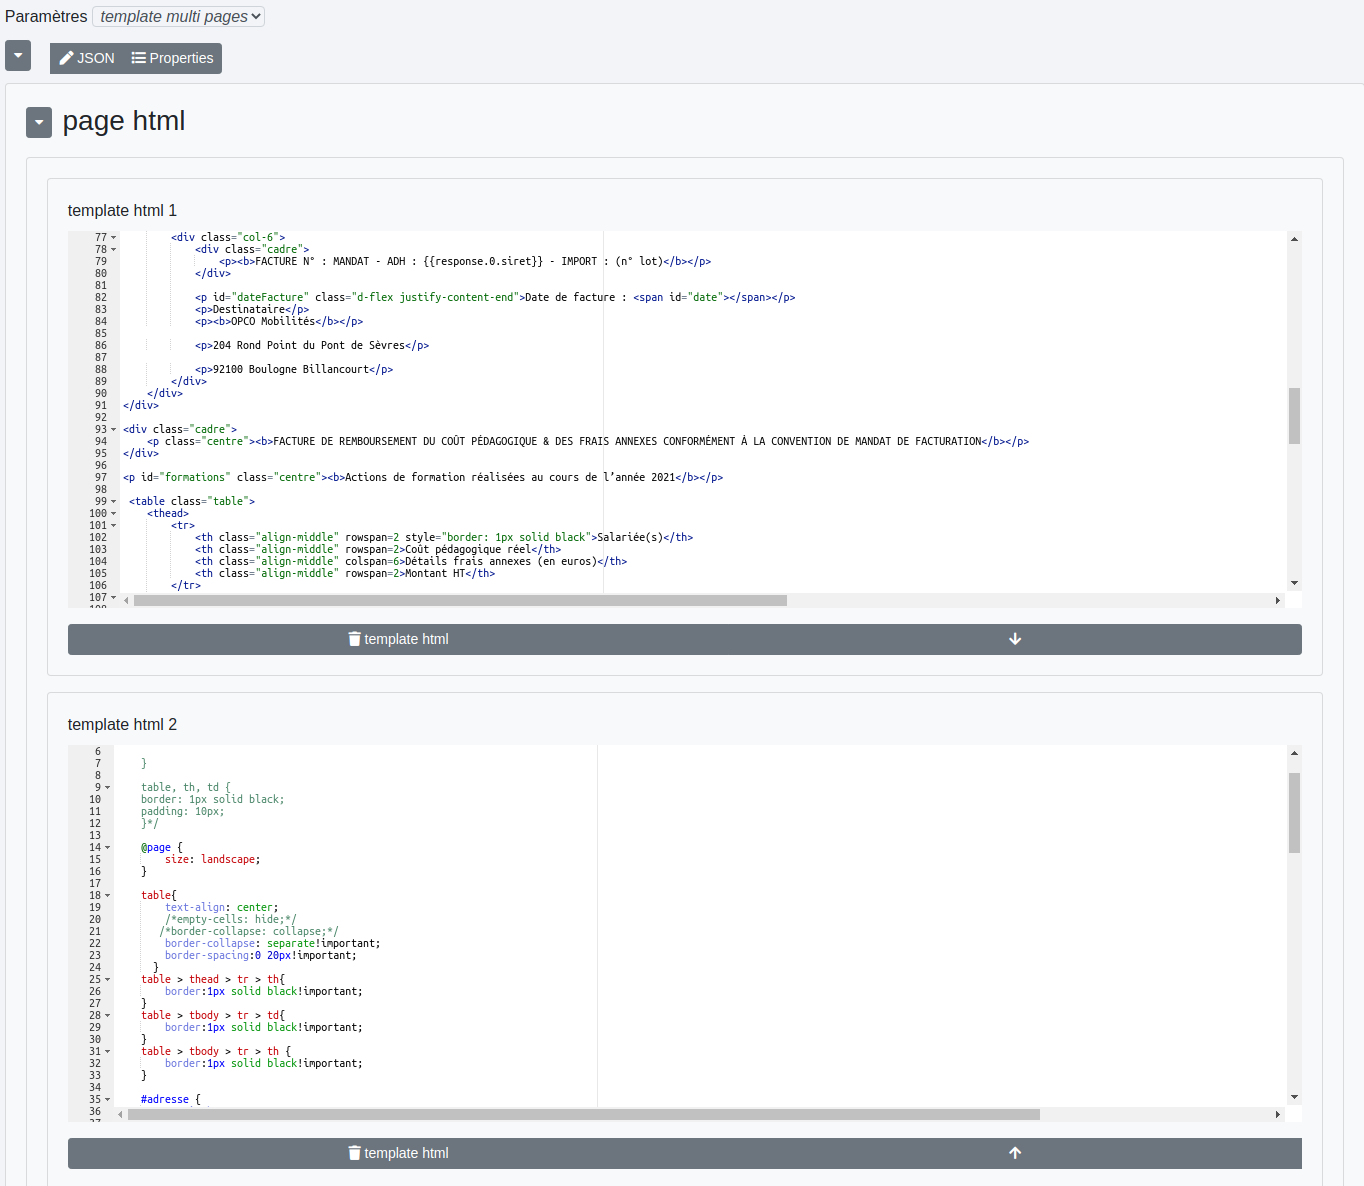Place cursor on the Boulogne Billancourt line in the editor
Screen dimensions: 1364x1186
pos(302,370)
